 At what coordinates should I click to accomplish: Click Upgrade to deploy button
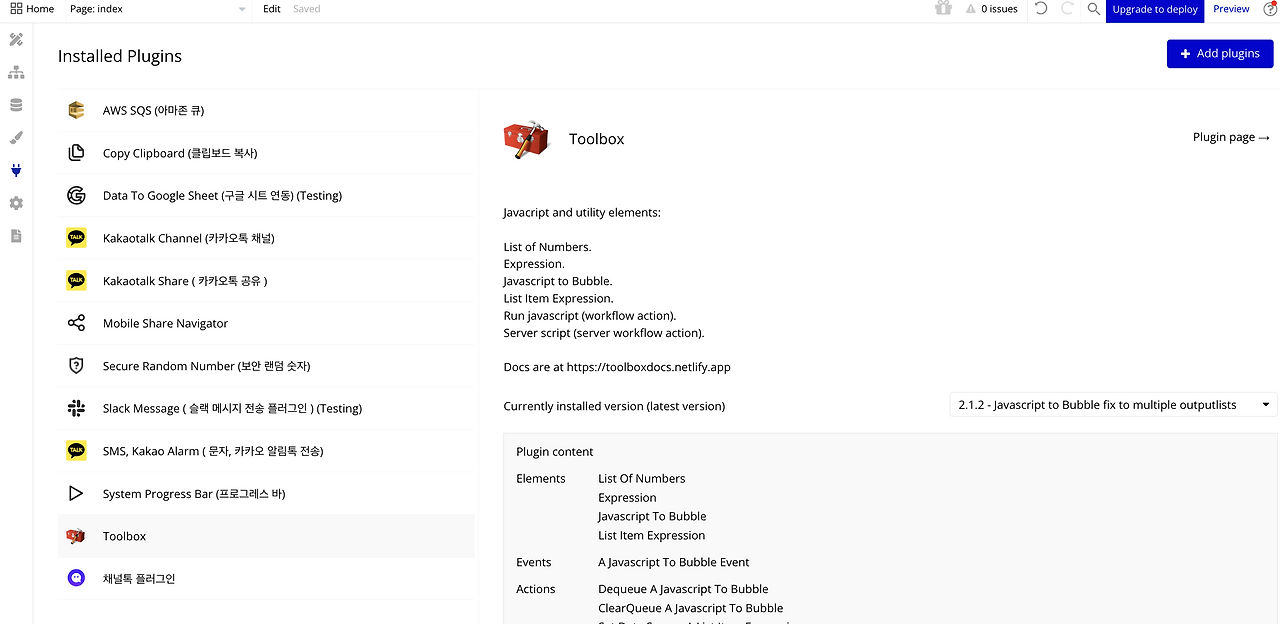coord(1154,9)
